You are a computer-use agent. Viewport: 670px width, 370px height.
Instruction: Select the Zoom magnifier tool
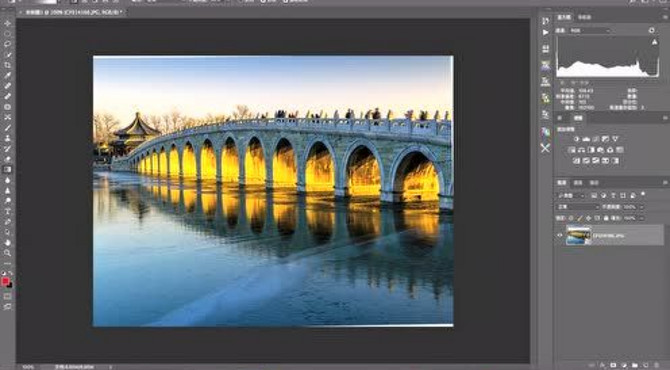click(8, 253)
